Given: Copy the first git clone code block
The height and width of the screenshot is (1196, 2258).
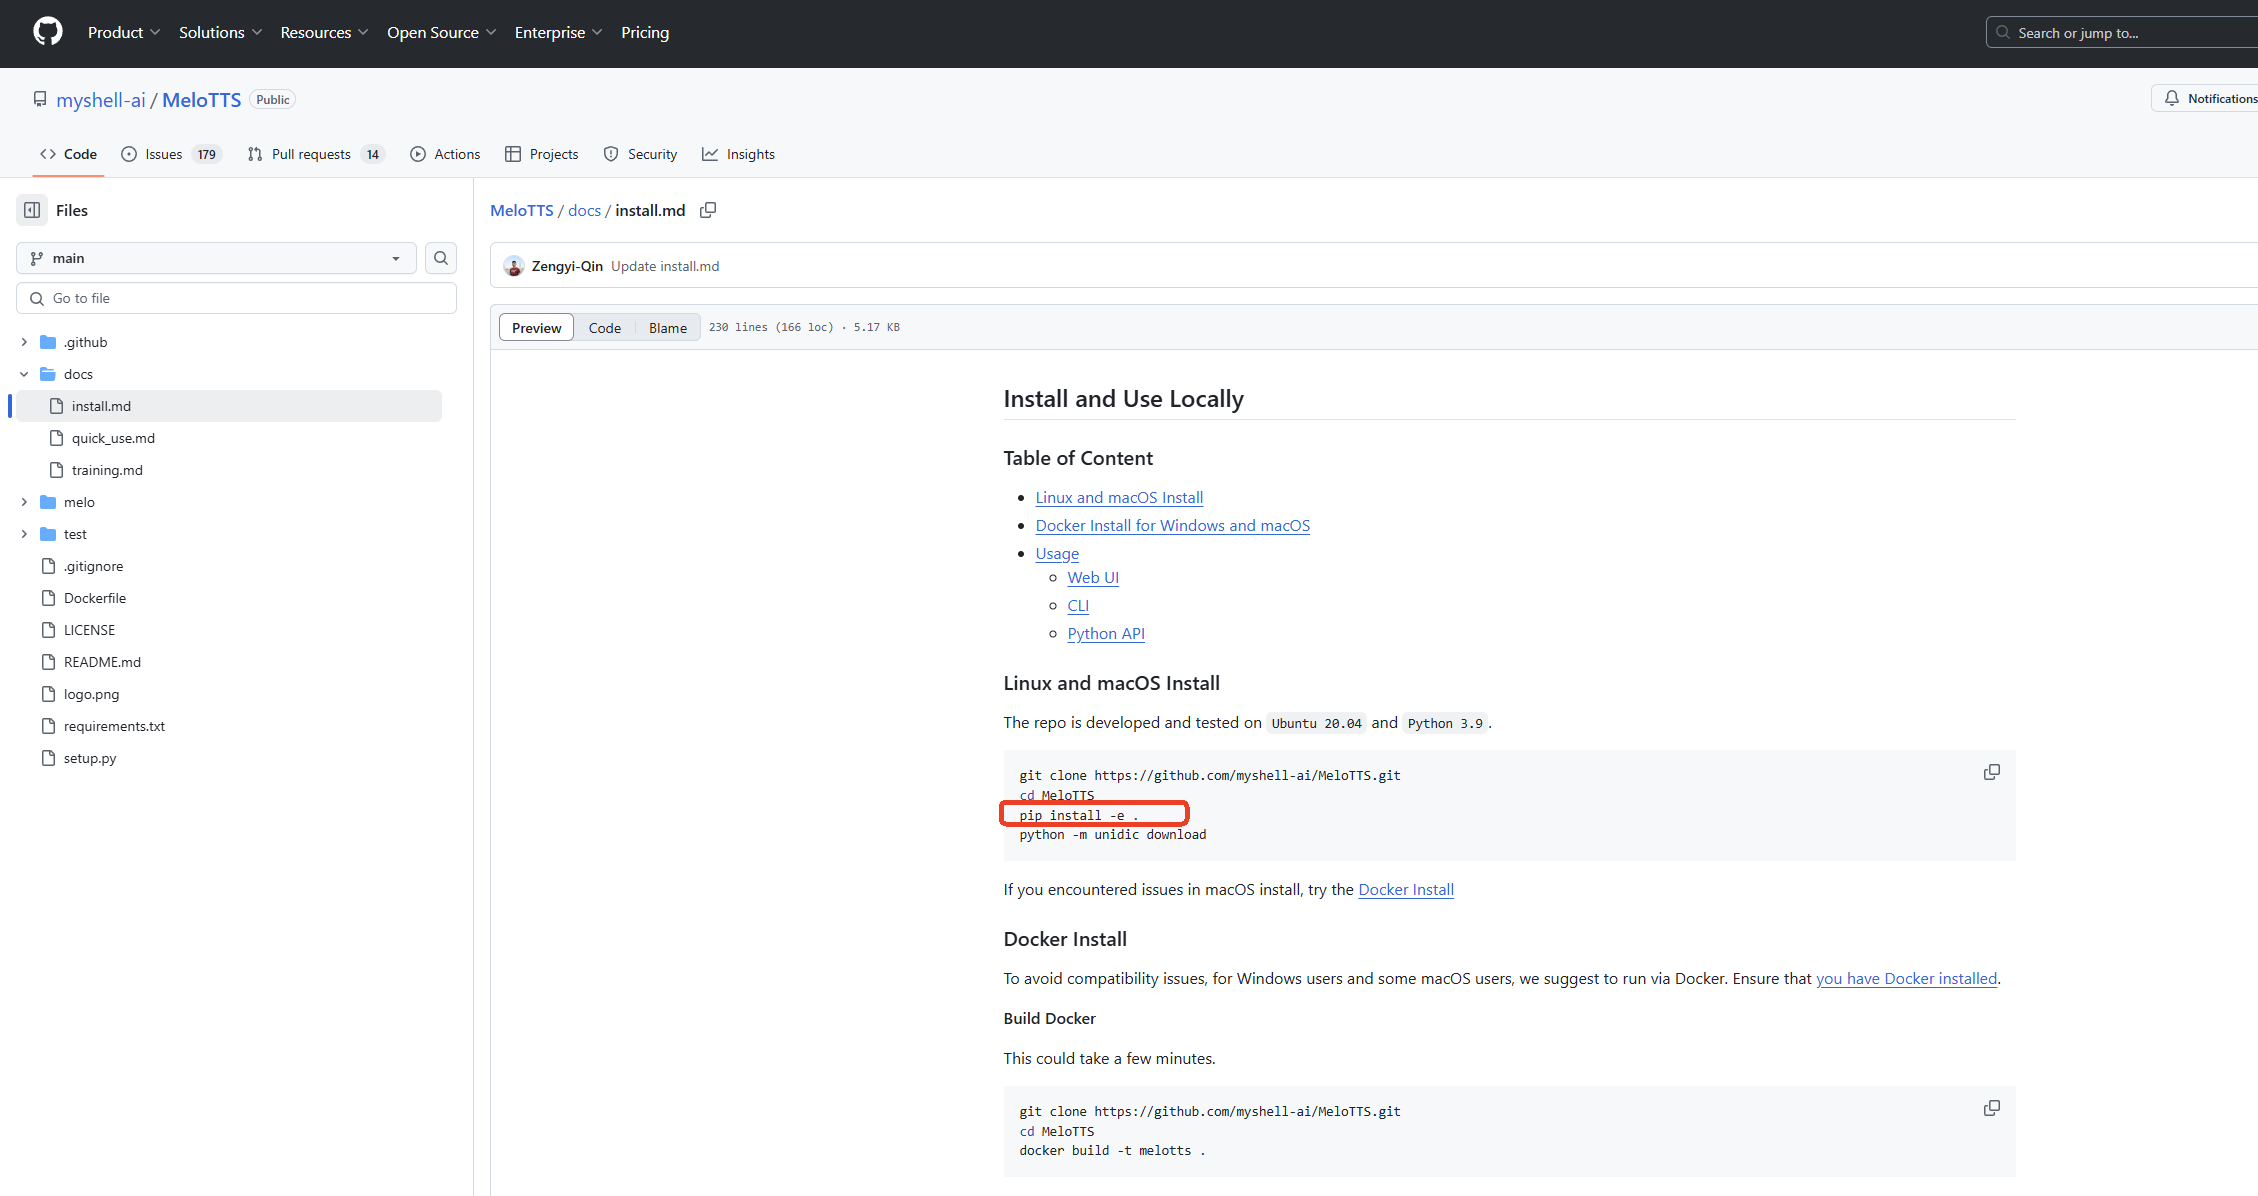Looking at the screenshot, I should pyautogui.click(x=1991, y=772).
